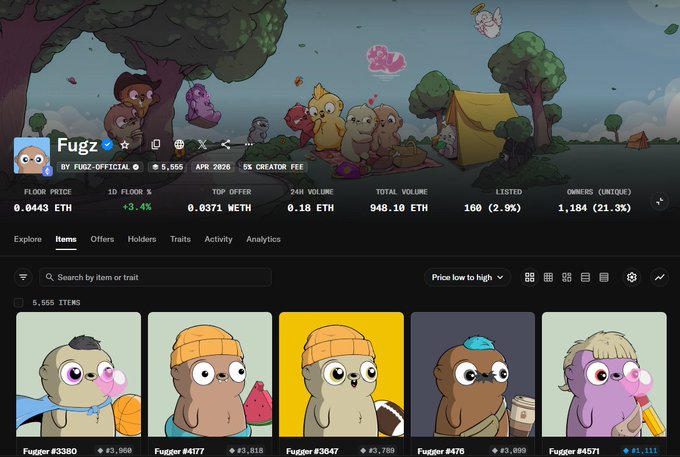This screenshot has height=457, width=680.
Task: Switch to large grid view
Action: coord(530,277)
